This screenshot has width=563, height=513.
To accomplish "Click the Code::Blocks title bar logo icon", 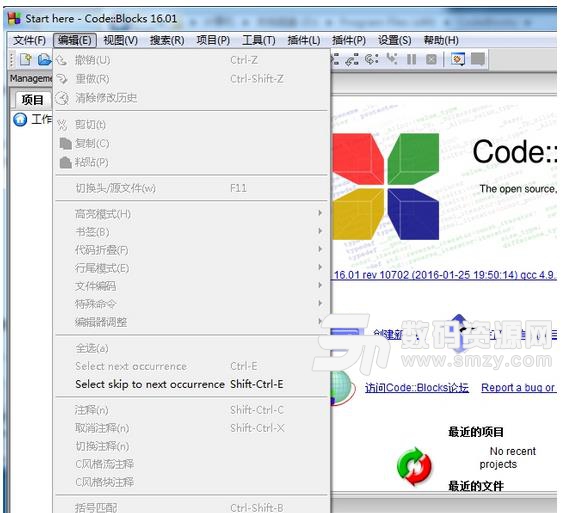I will (14, 19).
